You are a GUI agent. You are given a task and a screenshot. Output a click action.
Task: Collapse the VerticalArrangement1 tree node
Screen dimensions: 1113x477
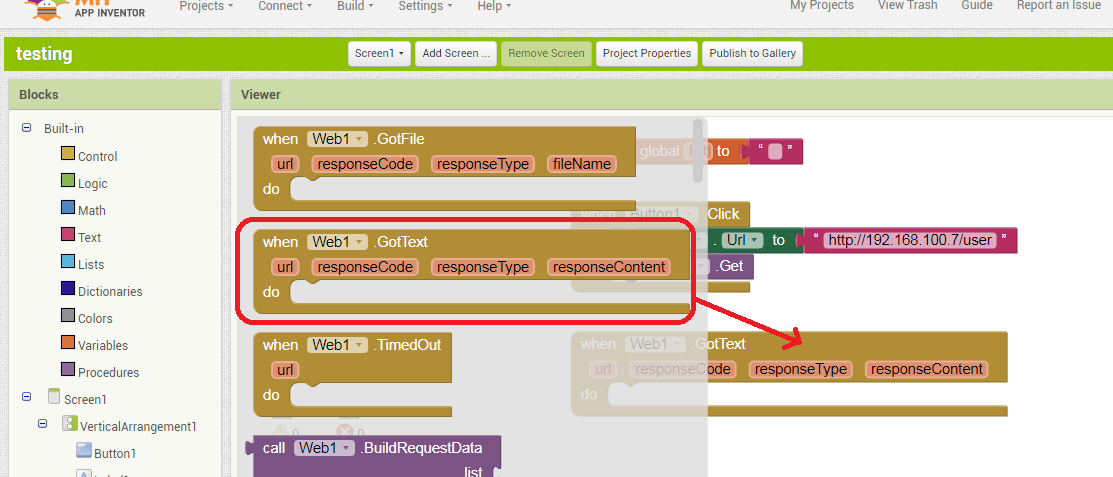[43, 425]
